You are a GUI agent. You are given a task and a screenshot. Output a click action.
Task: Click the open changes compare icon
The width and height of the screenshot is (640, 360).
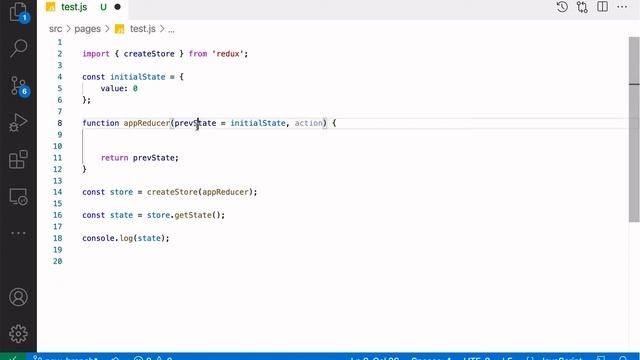pos(582,7)
